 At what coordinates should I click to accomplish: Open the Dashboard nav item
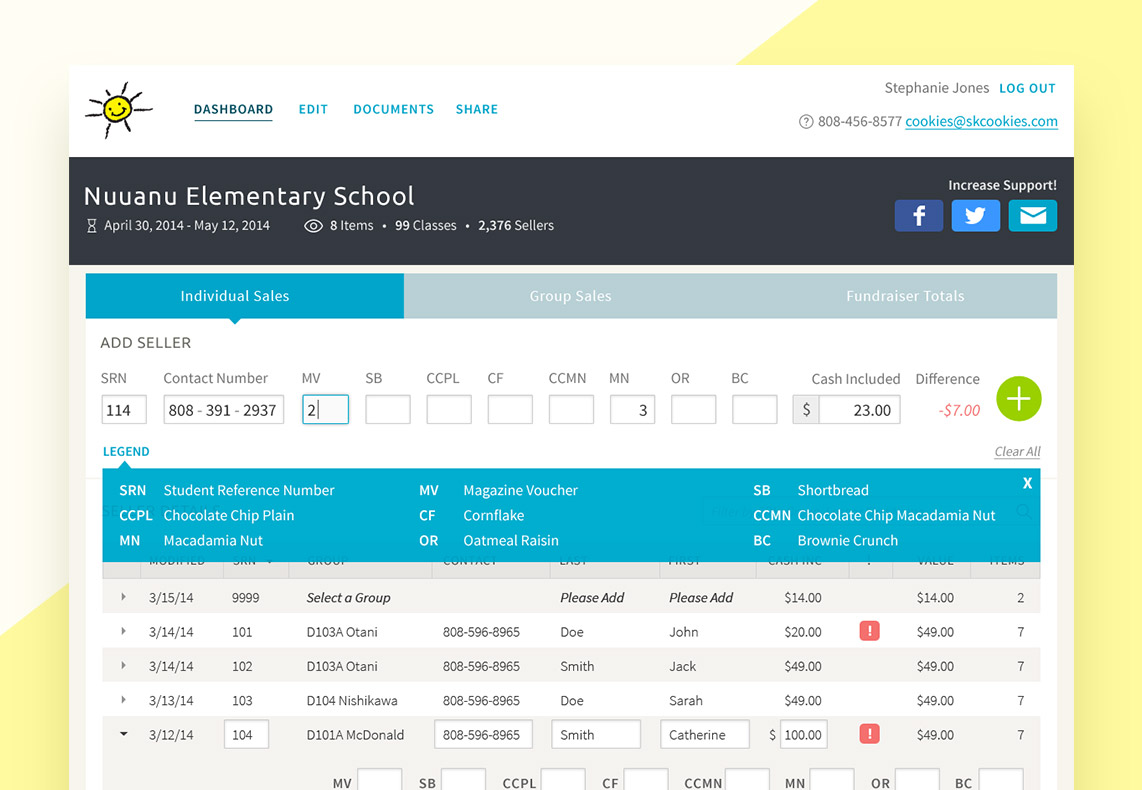(x=233, y=109)
